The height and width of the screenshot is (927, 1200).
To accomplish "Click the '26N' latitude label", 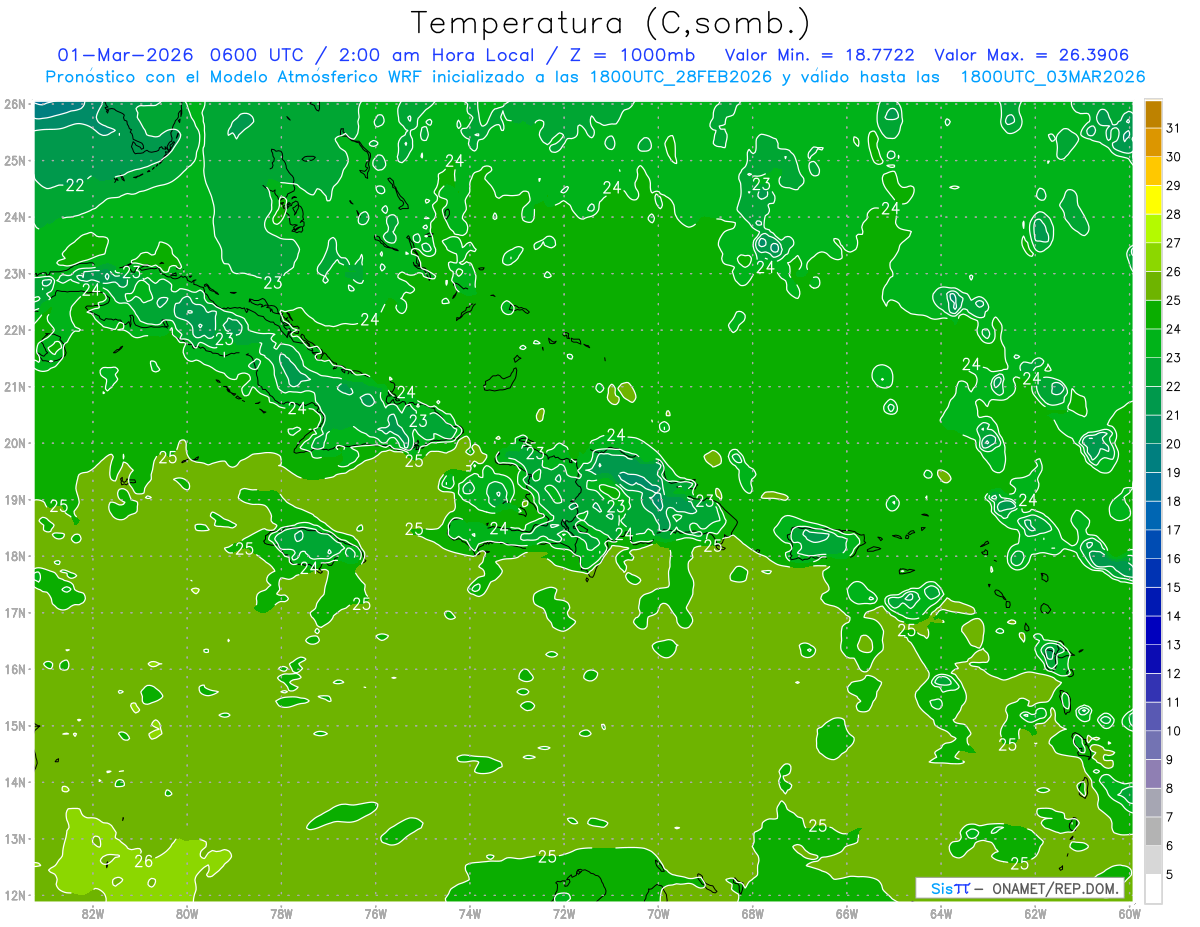I will (15, 104).
